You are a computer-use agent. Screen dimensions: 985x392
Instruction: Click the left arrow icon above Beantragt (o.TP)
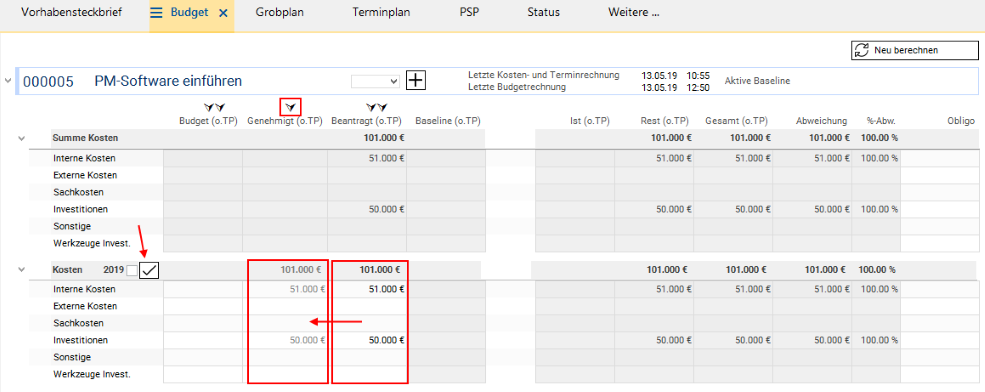[371, 108]
